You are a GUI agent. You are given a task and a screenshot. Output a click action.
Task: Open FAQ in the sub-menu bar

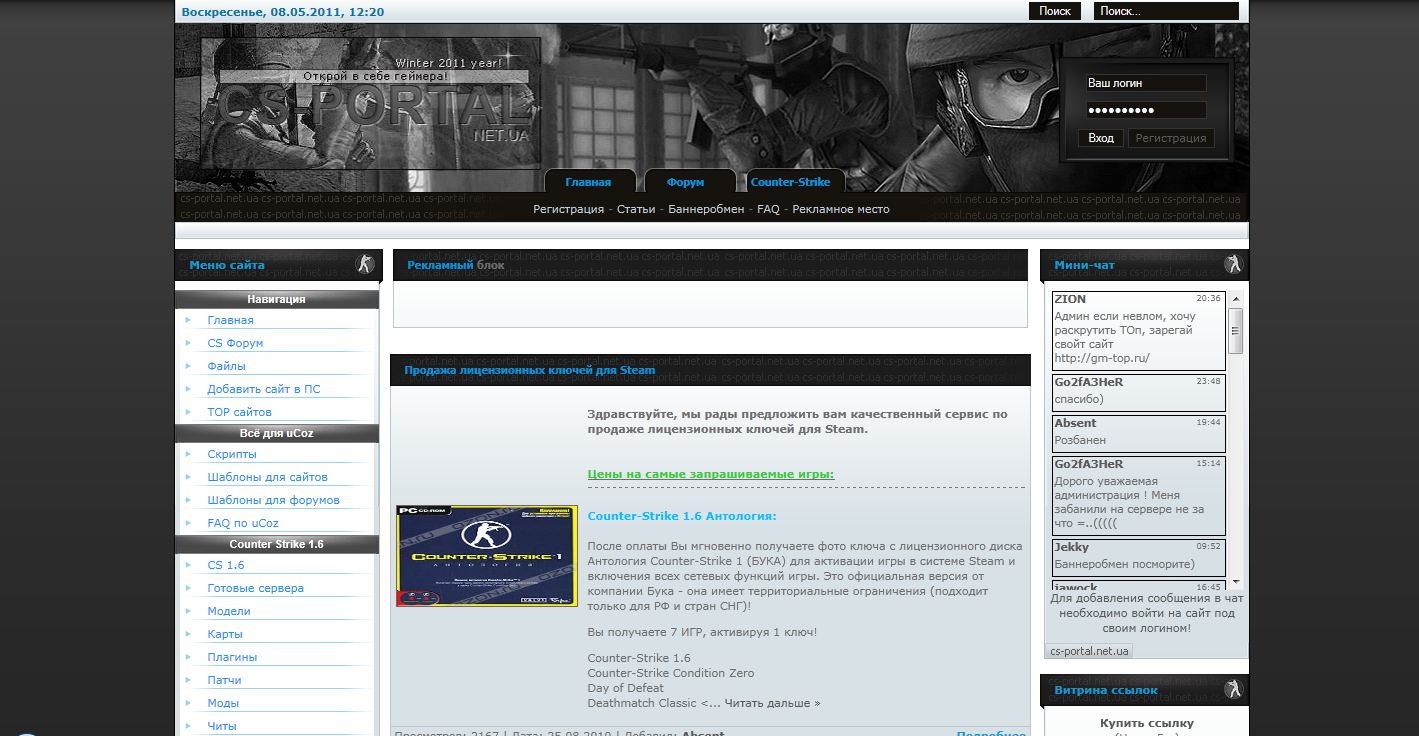(768, 209)
